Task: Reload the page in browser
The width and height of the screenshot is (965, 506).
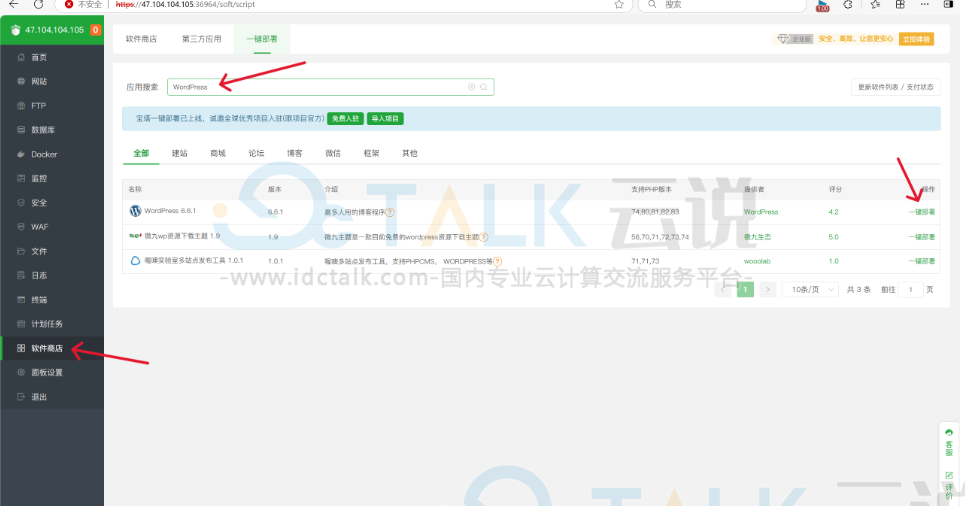Action: (38, 4)
